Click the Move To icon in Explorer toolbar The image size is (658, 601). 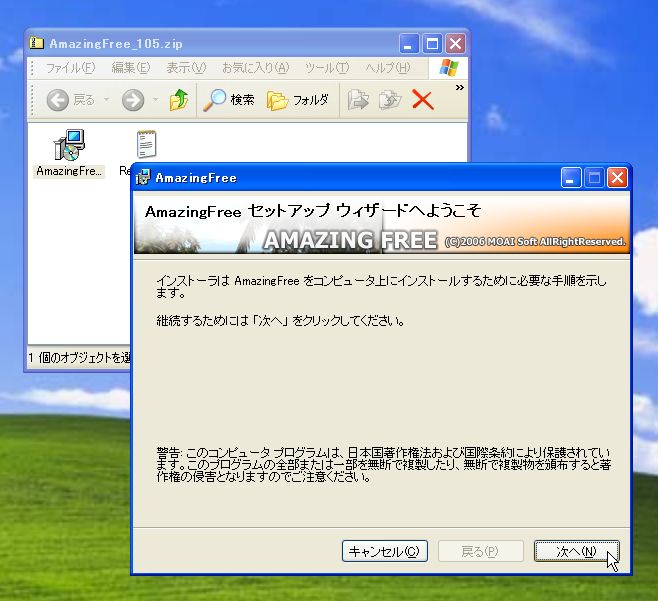point(358,100)
